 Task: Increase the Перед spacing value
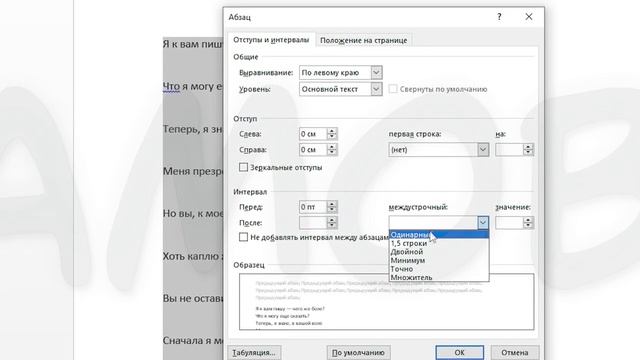332,204
